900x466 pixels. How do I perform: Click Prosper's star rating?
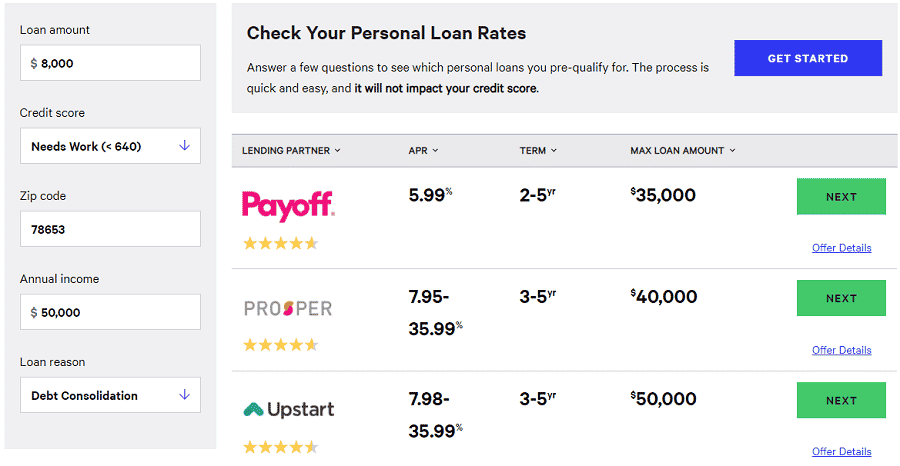[280, 345]
